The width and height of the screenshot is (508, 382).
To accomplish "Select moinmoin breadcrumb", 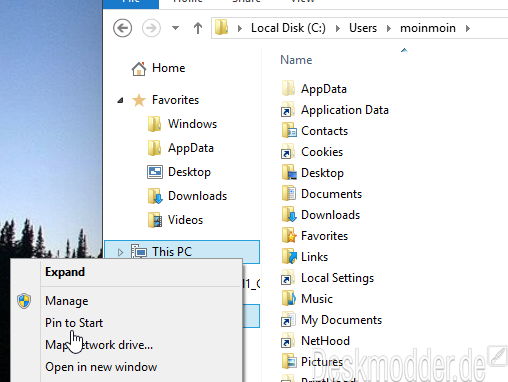I will 428,28.
